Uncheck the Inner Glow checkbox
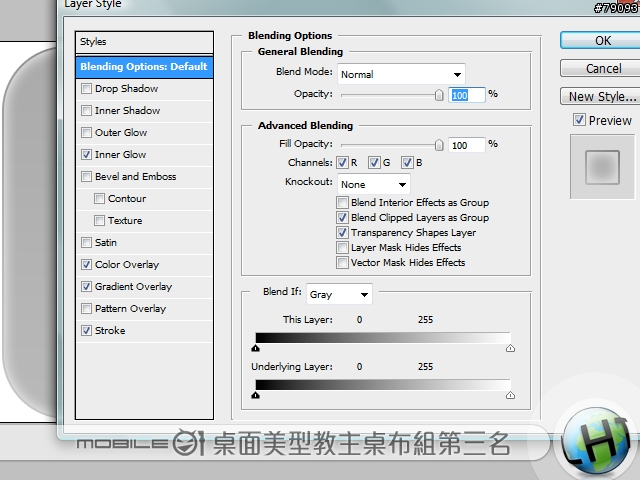 [86, 155]
